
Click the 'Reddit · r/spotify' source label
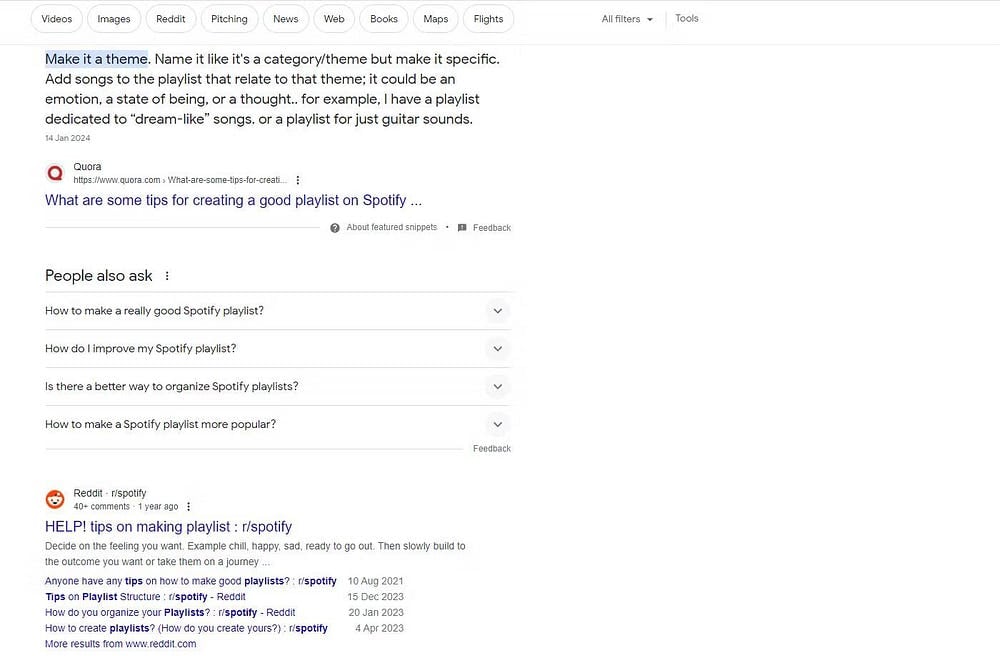click(110, 493)
